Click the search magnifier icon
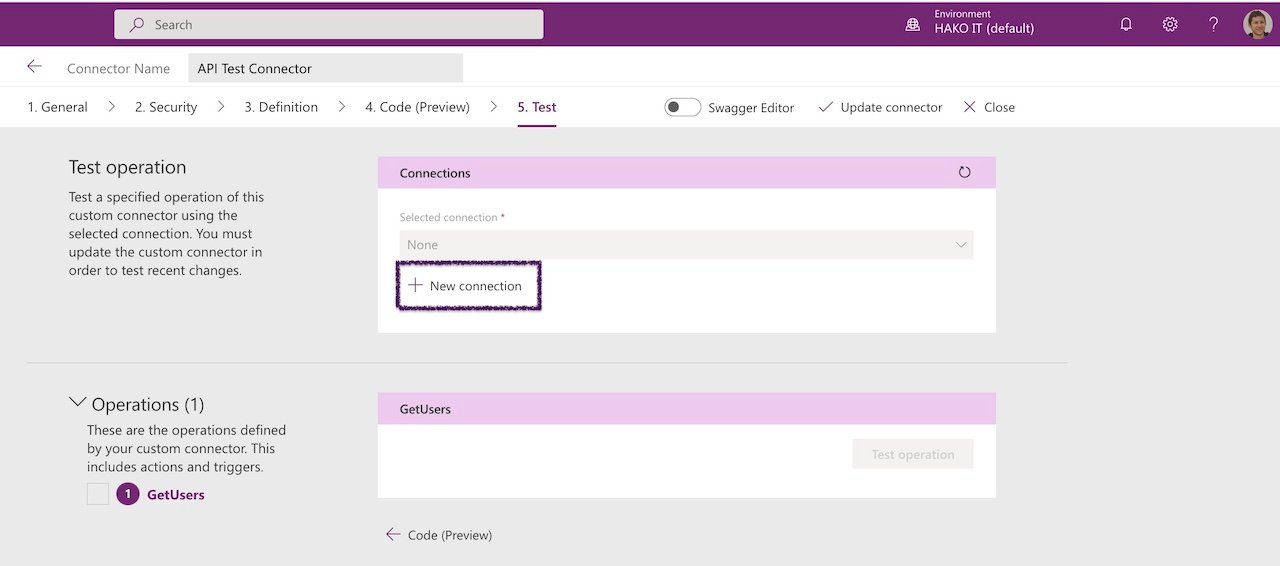1280x566 pixels. [137, 25]
